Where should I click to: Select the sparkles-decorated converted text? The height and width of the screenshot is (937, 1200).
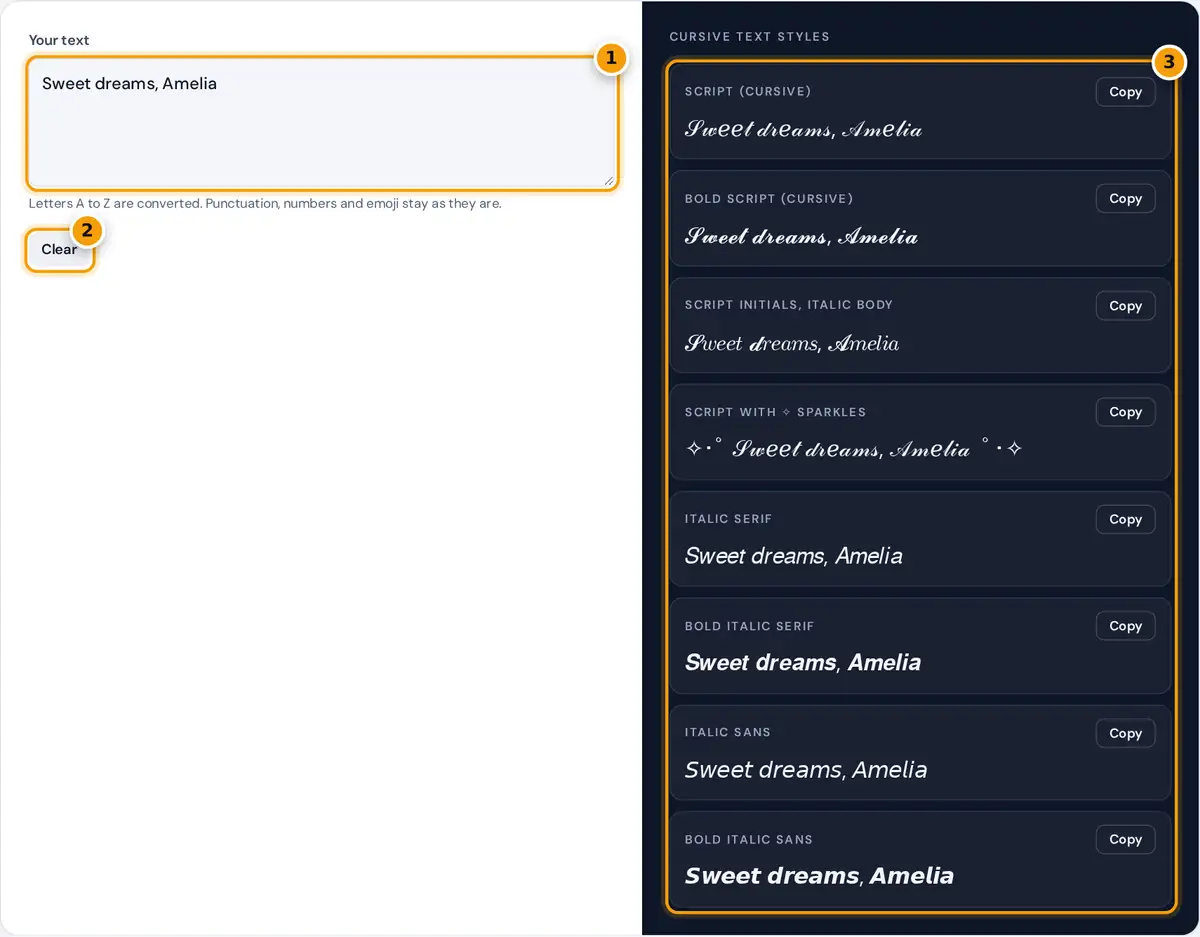pyautogui.click(x=854, y=449)
